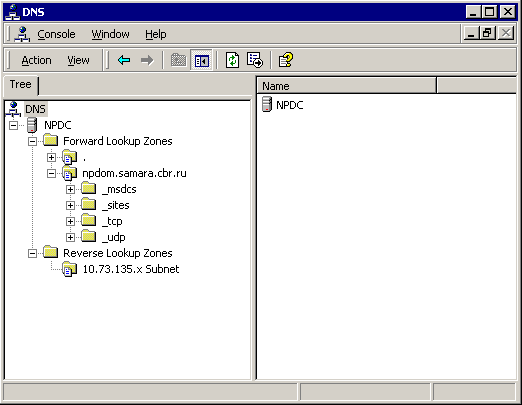Click the Help toolbar icon

pyautogui.click(x=286, y=60)
